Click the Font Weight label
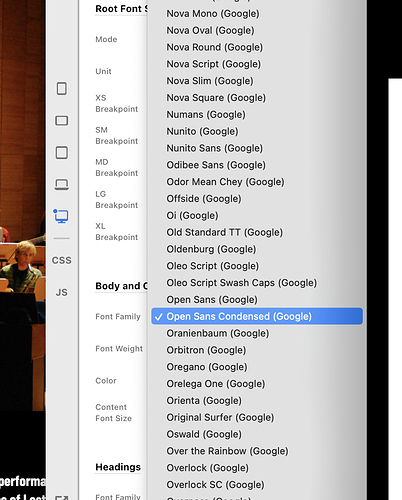 pyautogui.click(x=119, y=349)
